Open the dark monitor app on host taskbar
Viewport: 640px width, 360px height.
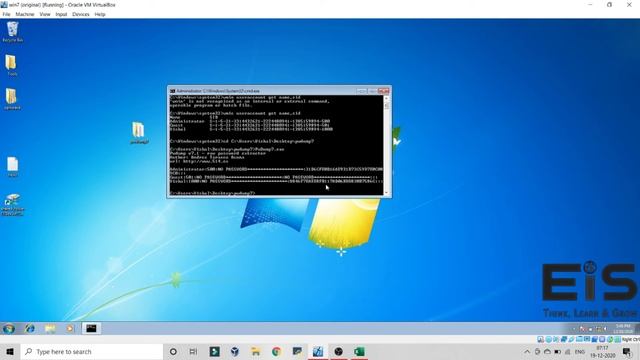(x=297, y=351)
